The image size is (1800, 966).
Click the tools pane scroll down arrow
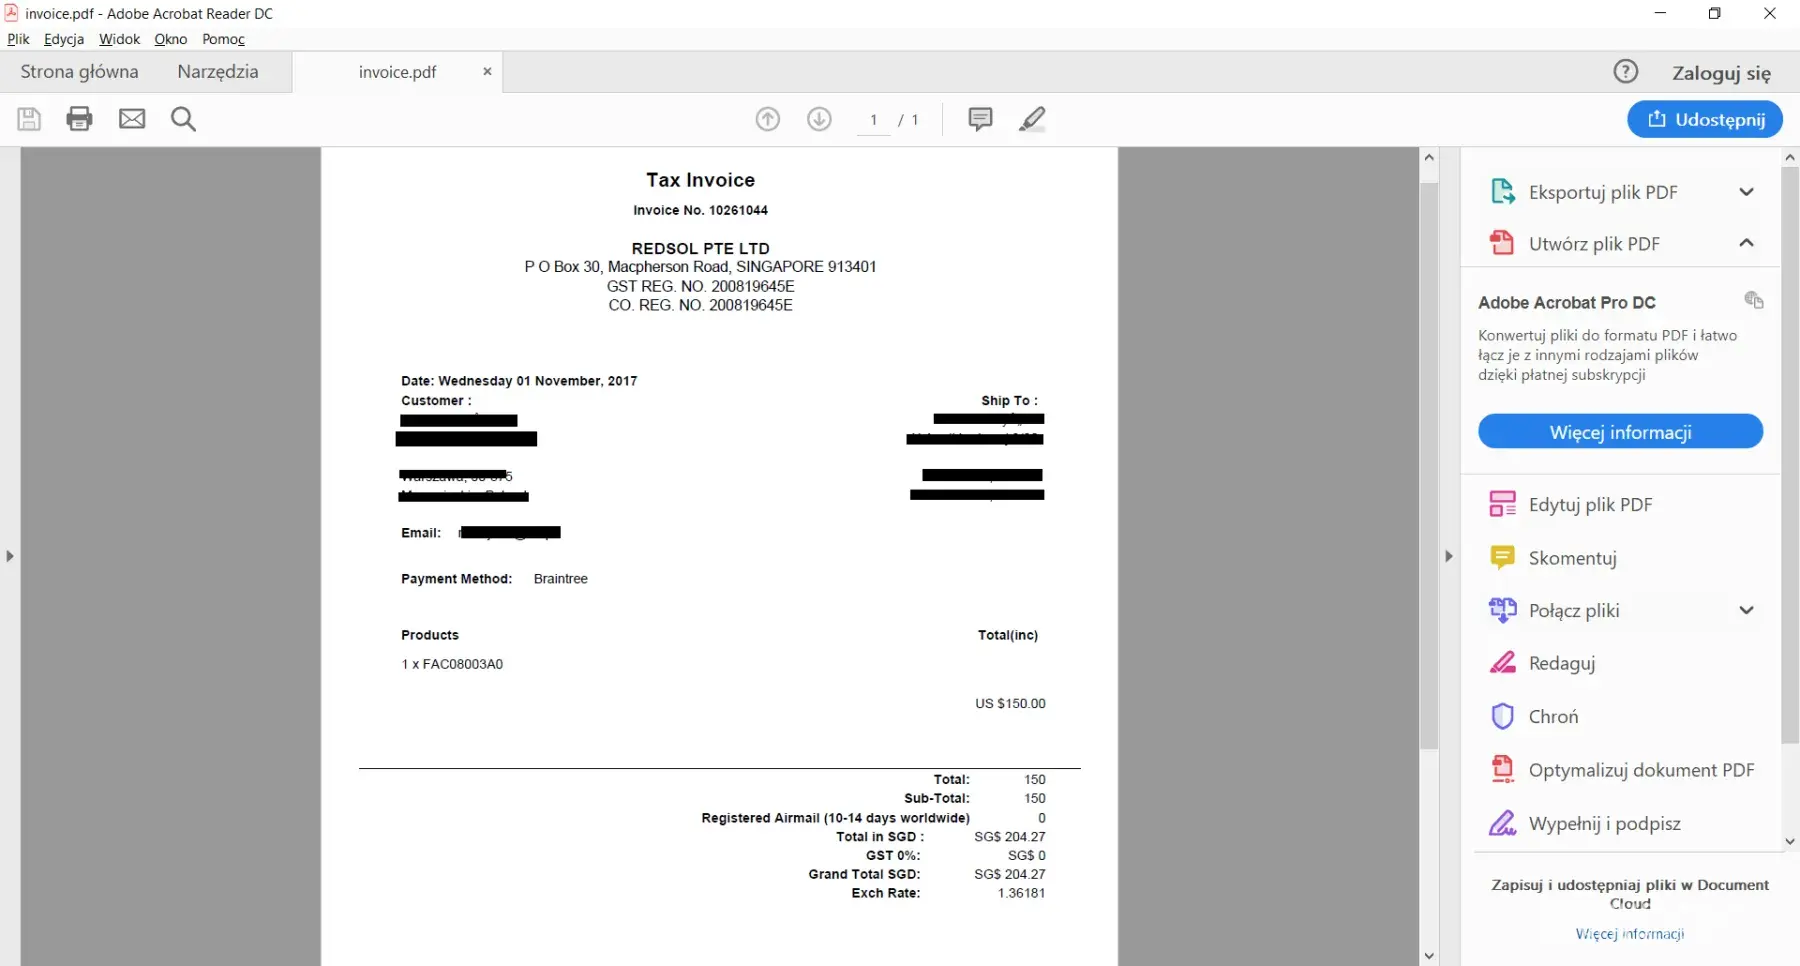point(1790,841)
